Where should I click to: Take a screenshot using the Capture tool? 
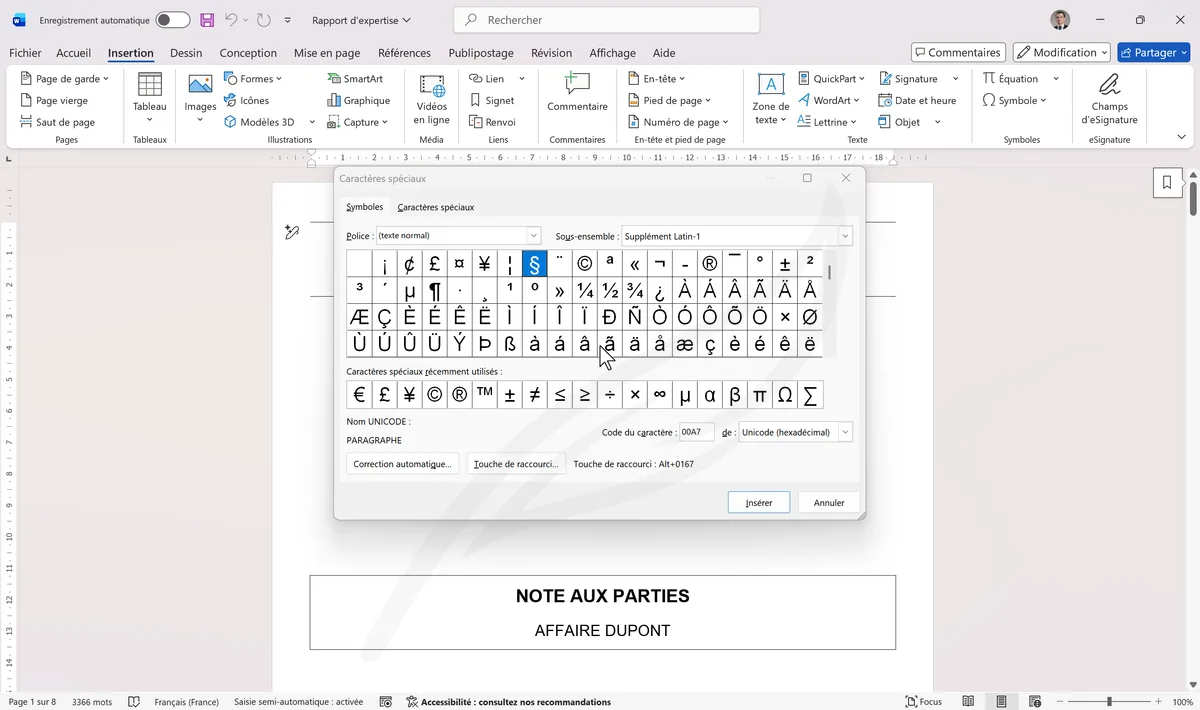point(356,121)
